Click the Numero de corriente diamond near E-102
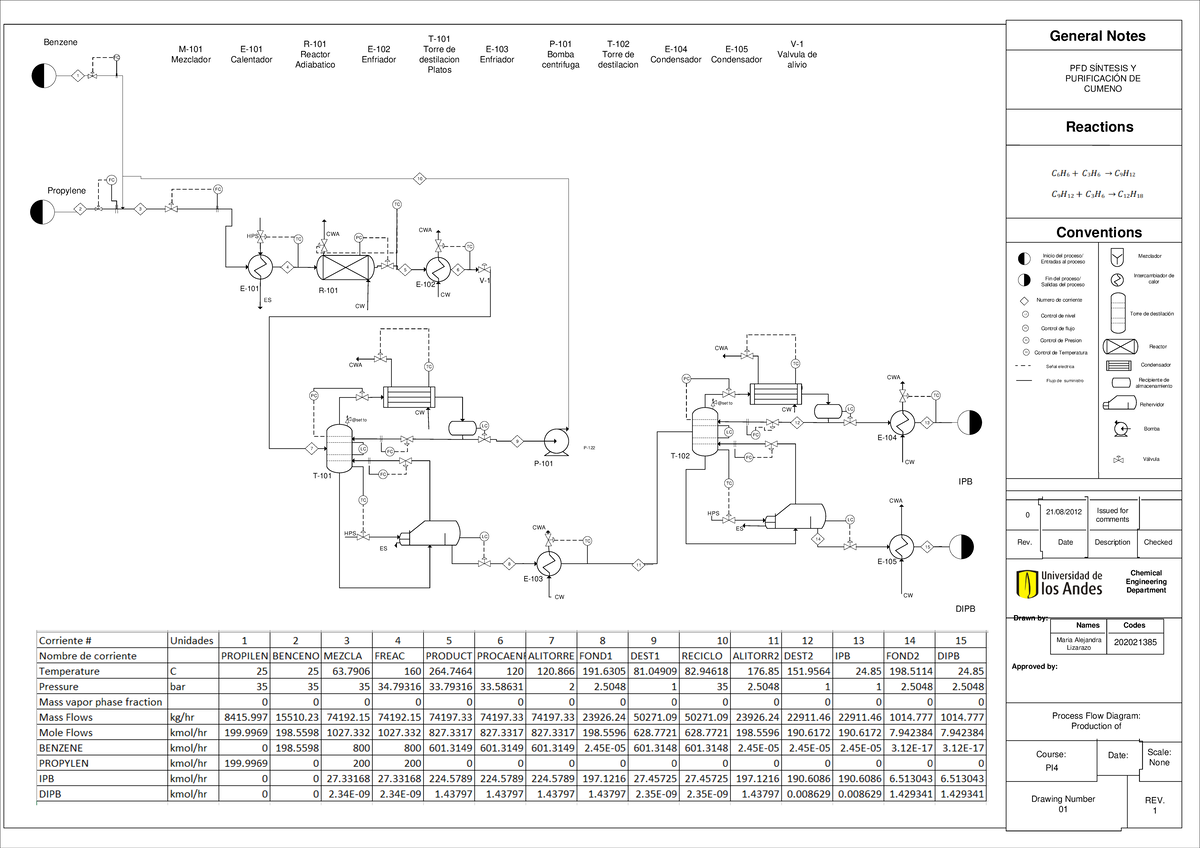1200x848 pixels. (x=457, y=269)
